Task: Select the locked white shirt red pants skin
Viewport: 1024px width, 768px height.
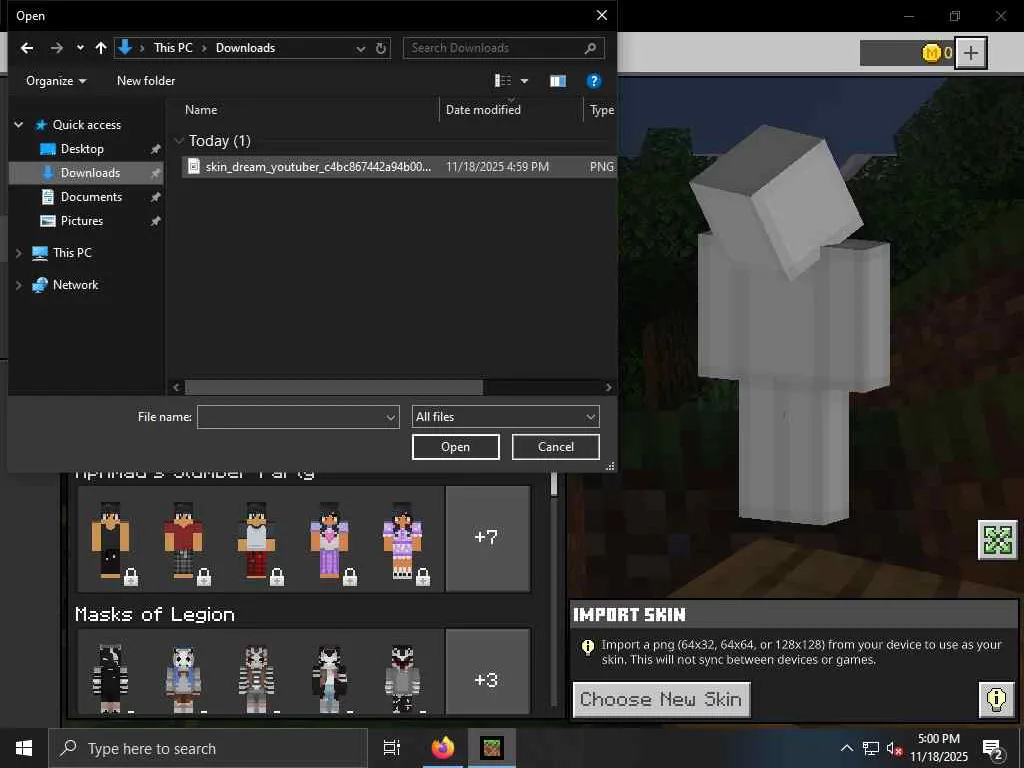Action: [x=257, y=541]
